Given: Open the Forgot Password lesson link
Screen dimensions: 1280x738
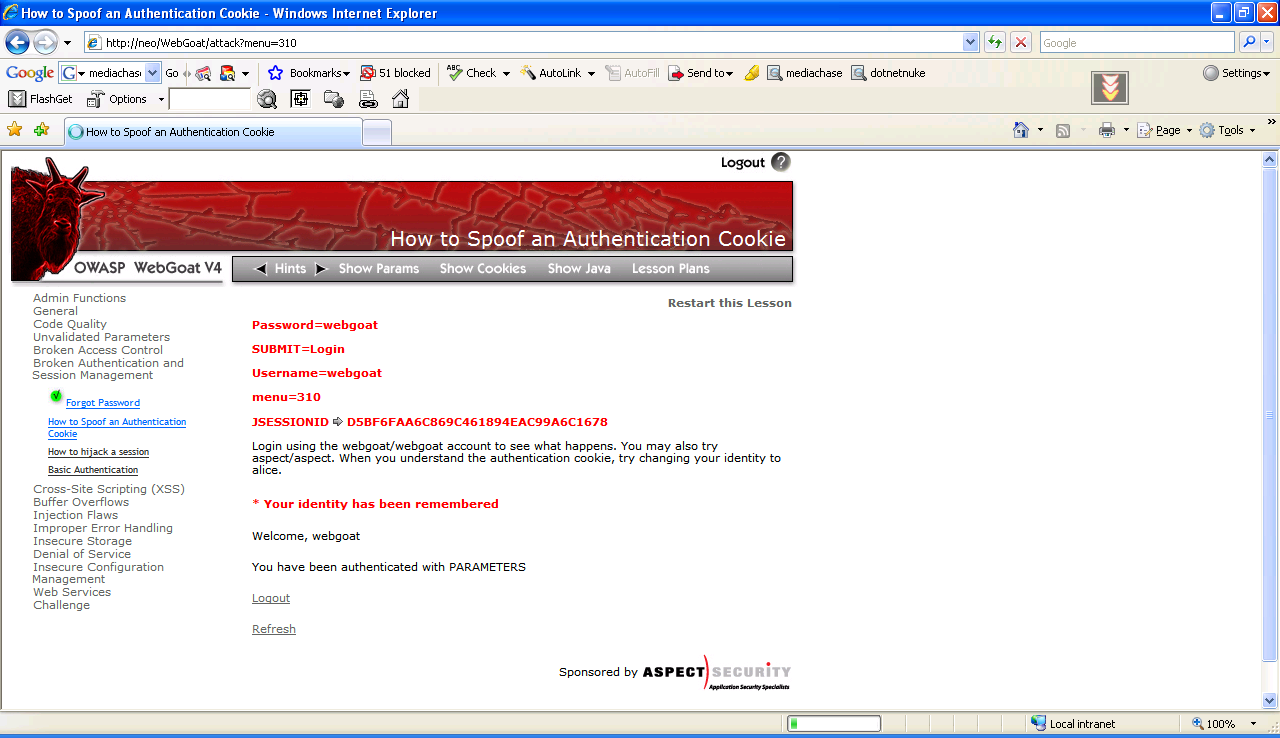Looking at the screenshot, I should coord(102,403).
